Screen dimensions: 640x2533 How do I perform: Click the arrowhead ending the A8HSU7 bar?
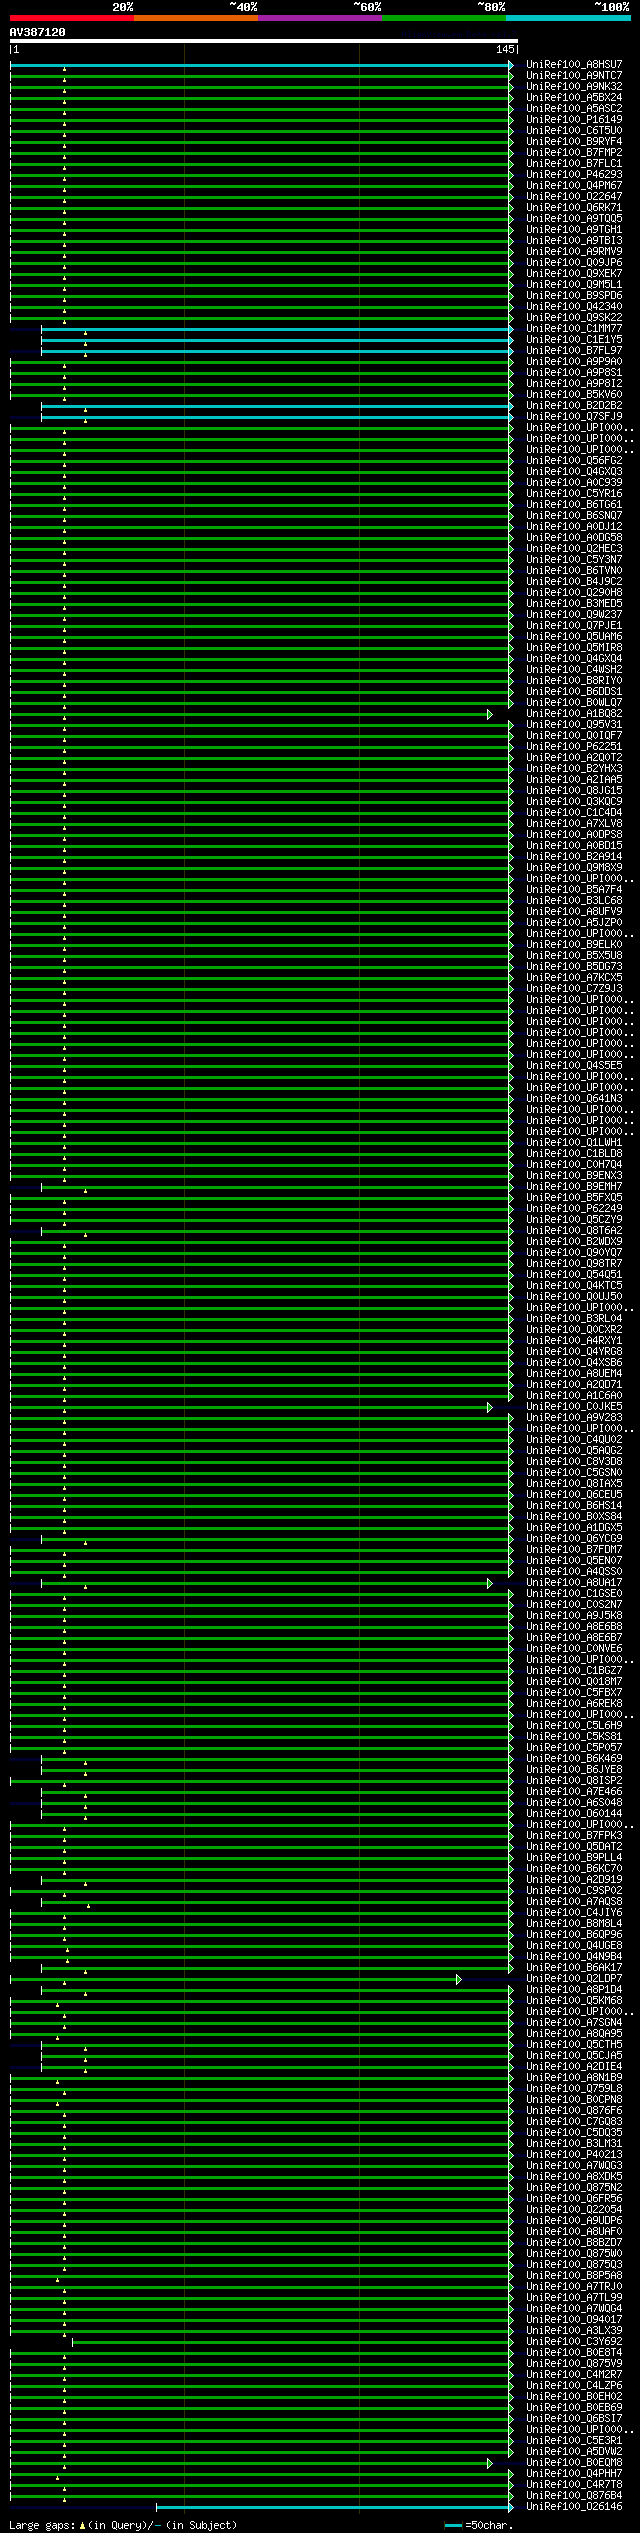pos(511,65)
